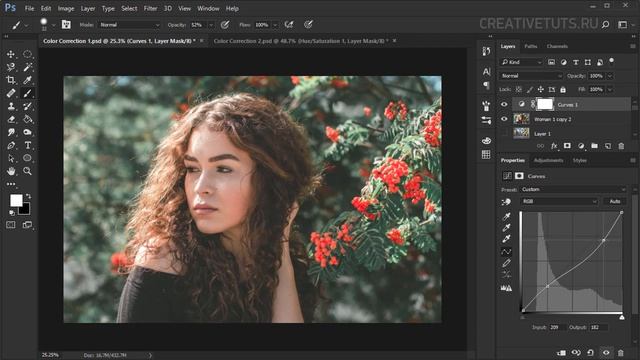Select the Healing Brush tool

[x=11, y=93]
